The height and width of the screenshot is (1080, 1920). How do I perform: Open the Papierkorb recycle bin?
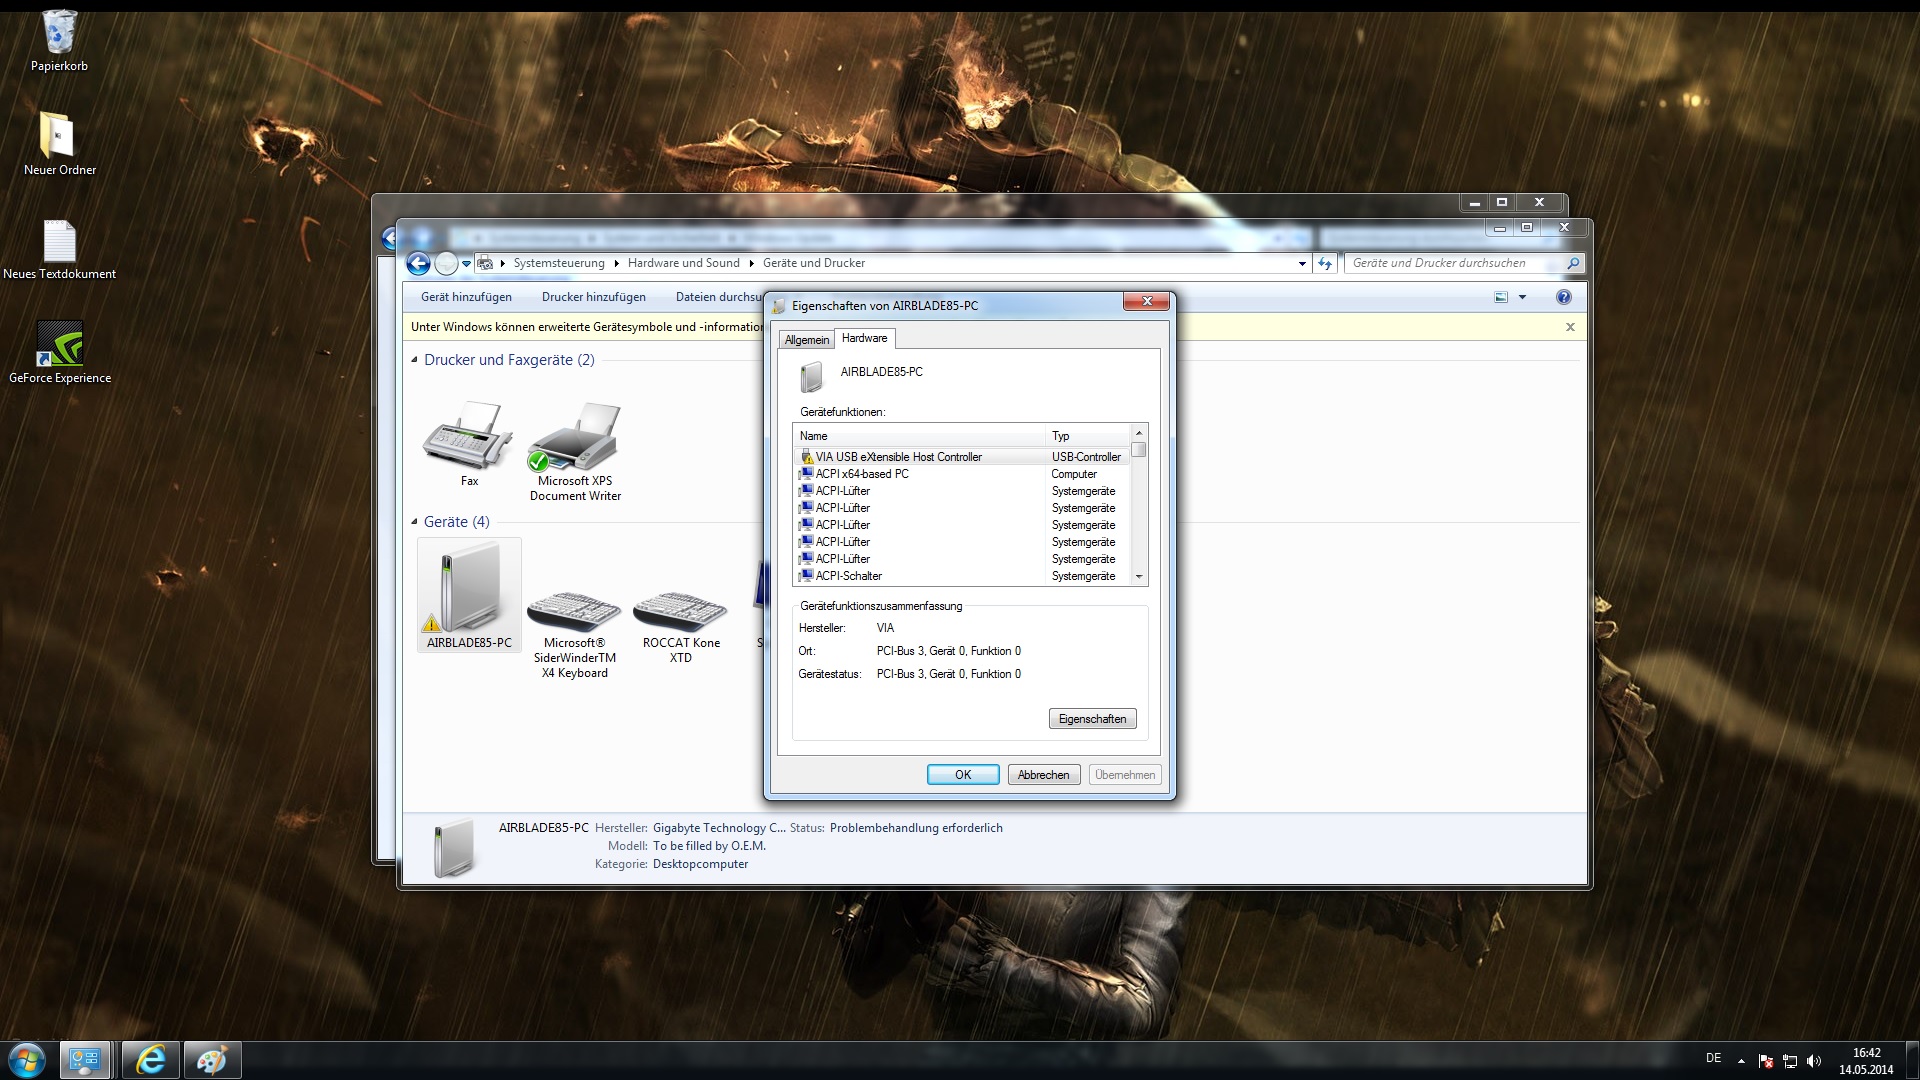(59, 34)
